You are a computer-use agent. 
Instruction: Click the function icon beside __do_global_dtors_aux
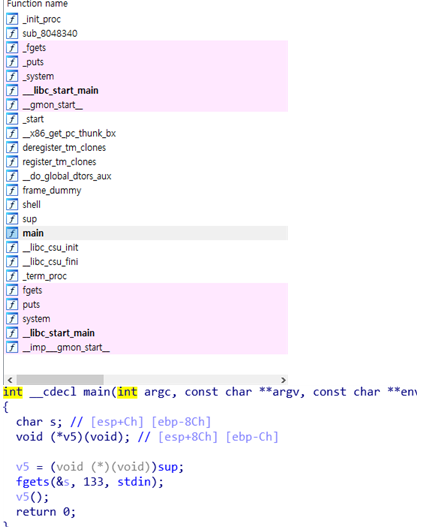tap(12, 176)
